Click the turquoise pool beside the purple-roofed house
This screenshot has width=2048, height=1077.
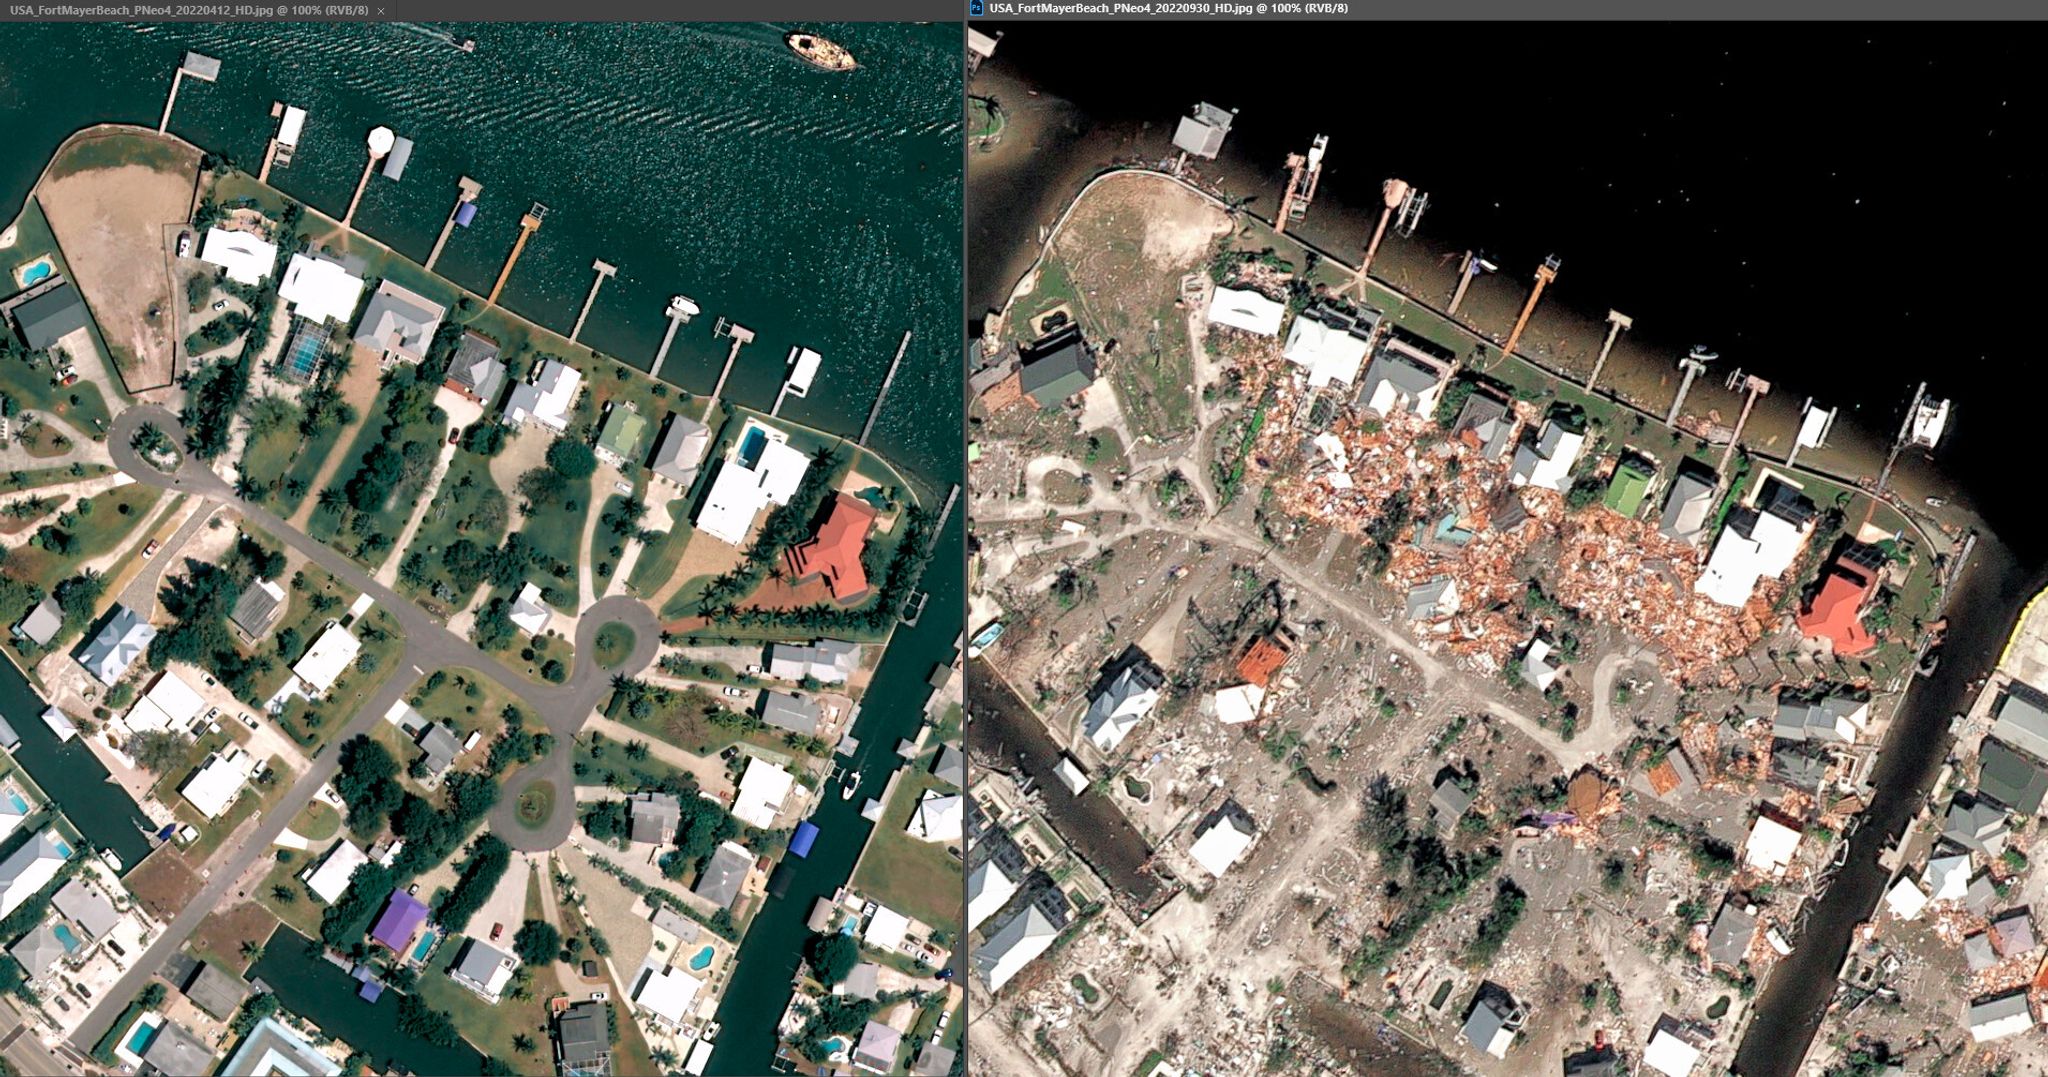424,945
